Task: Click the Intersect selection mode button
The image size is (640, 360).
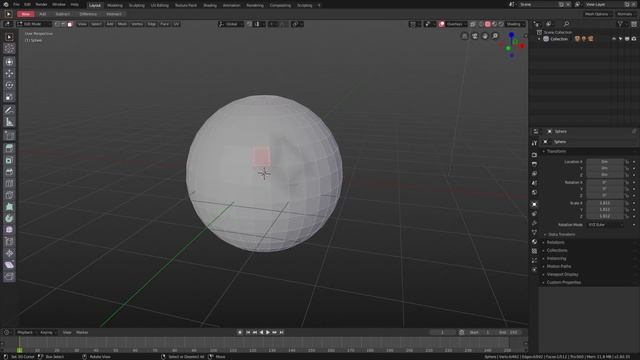Action: [x=114, y=14]
